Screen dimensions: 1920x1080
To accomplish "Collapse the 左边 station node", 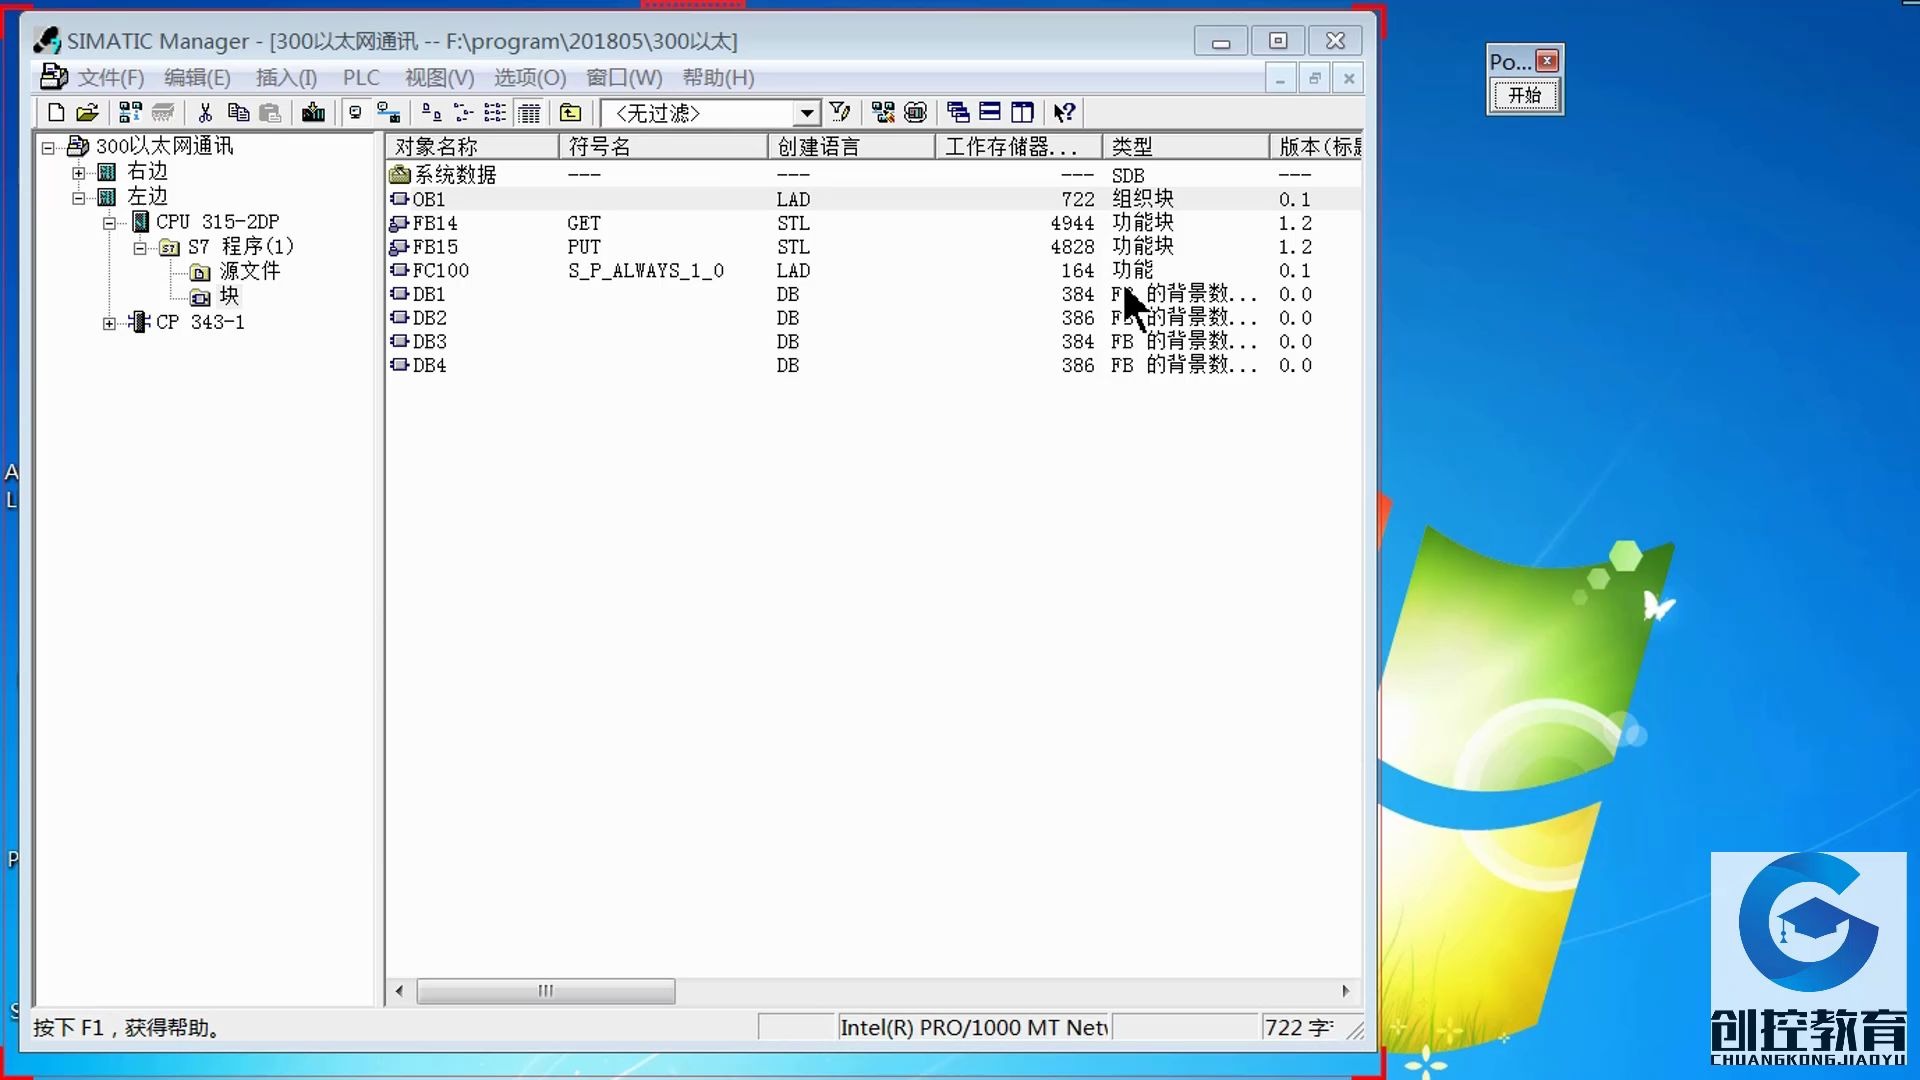I will tap(78, 197).
